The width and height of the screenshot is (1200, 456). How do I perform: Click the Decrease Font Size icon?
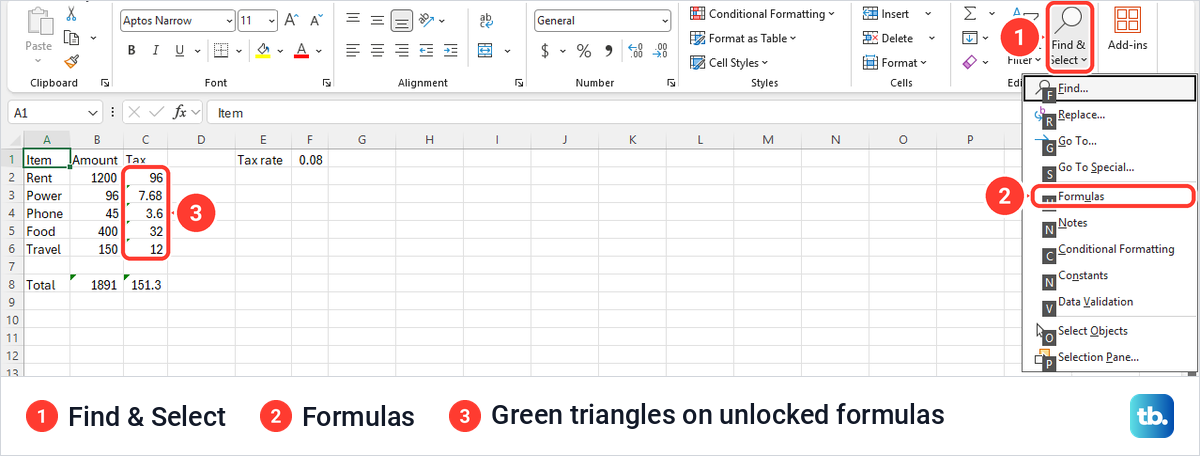315,20
